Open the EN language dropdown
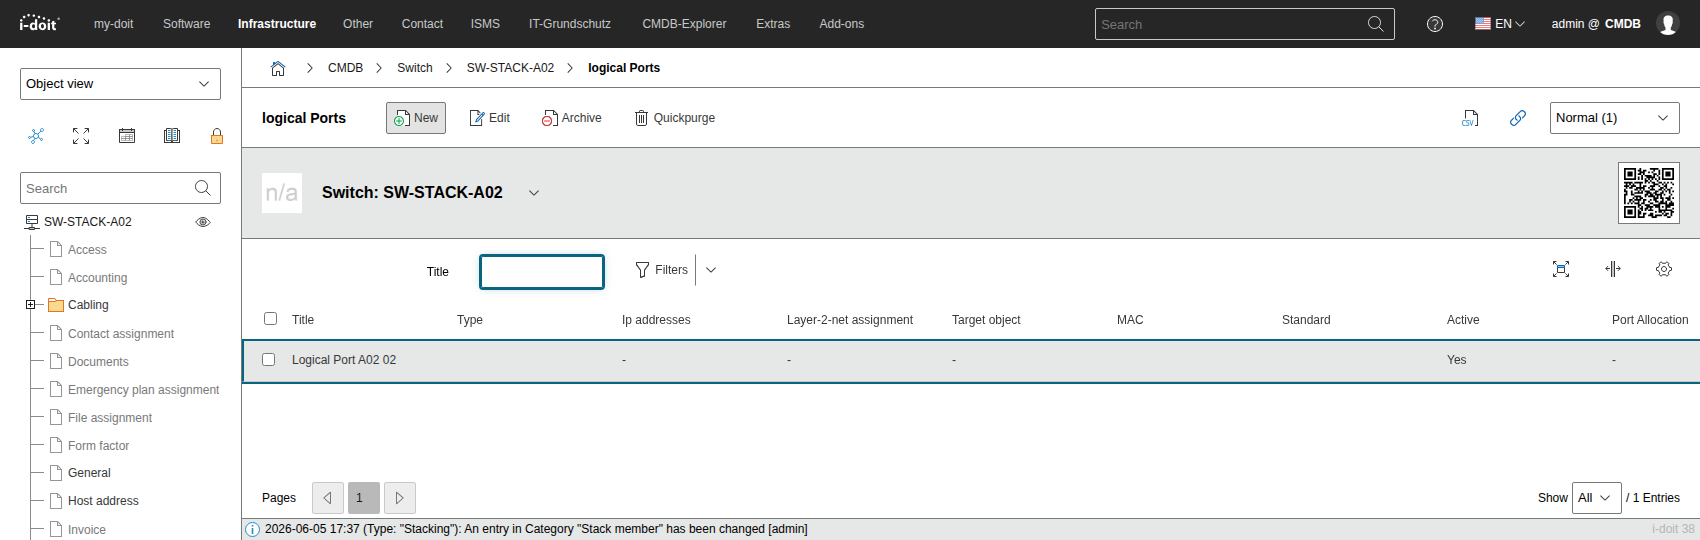This screenshot has height=540, width=1700. [x=1500, y=24]
